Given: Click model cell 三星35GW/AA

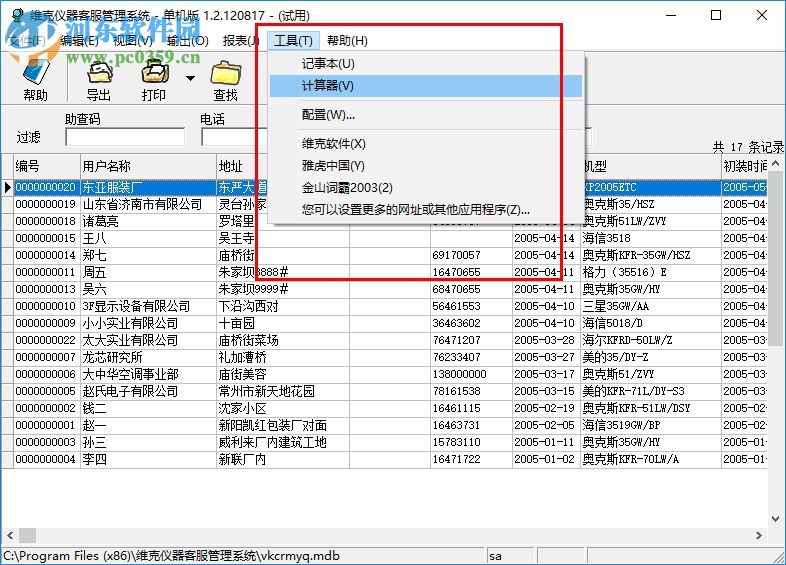Looking at the screenshot, I should 651,306.
